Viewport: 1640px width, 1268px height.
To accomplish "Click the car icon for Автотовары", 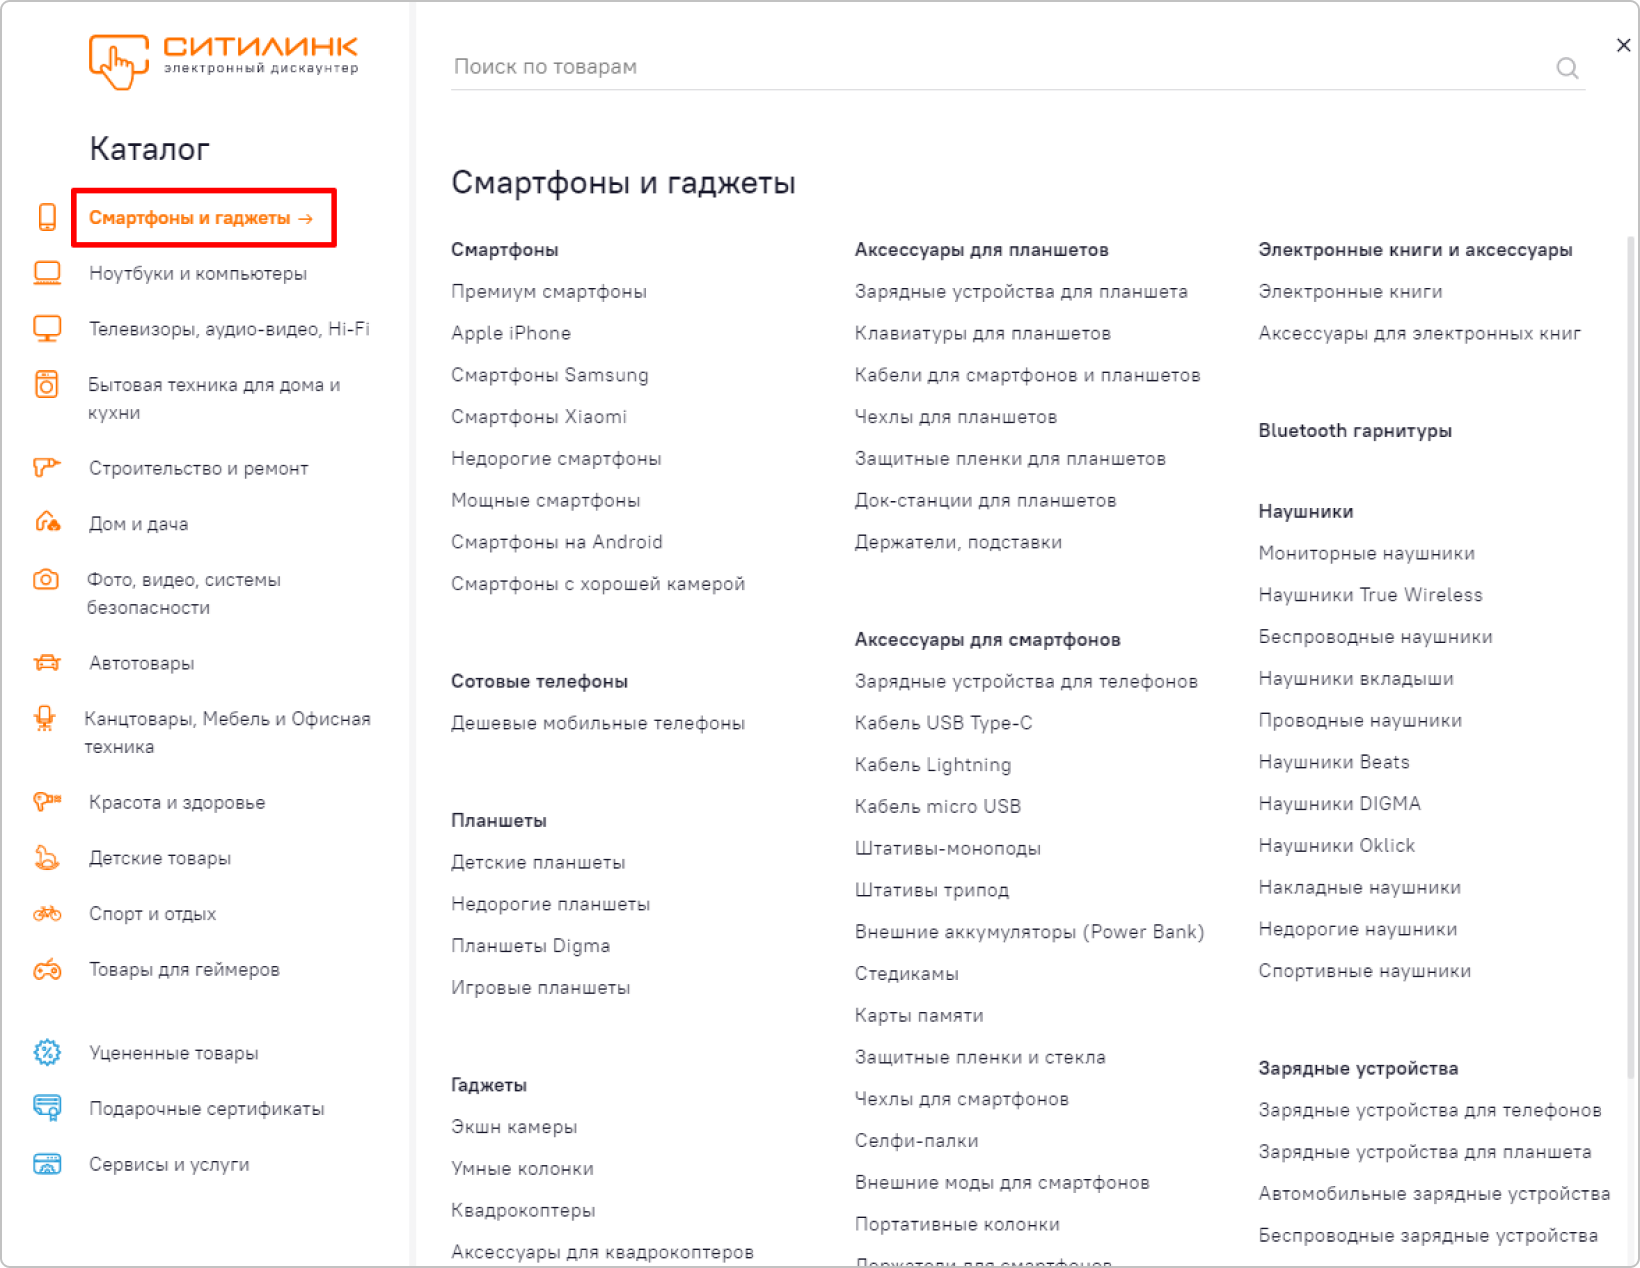I will pos(47,662).
